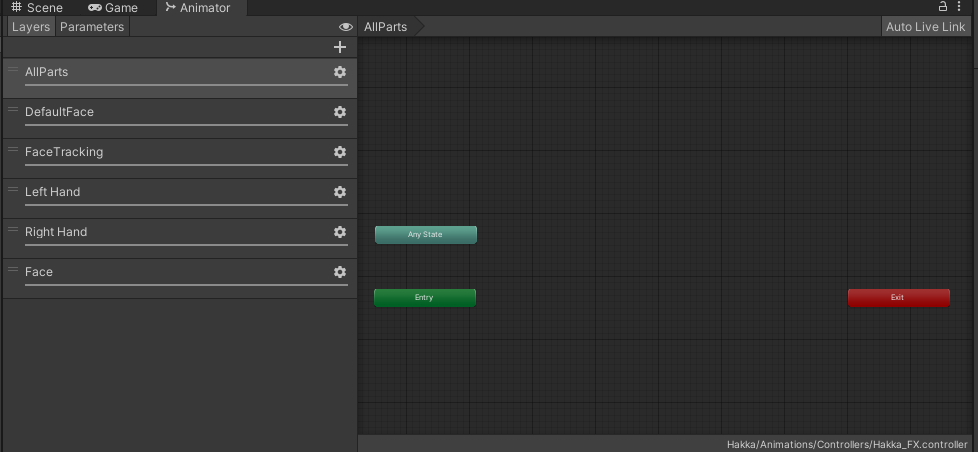Screen dimensions: 978x452
Task: Switch to the Scene tab
Action: pos(37,7)
